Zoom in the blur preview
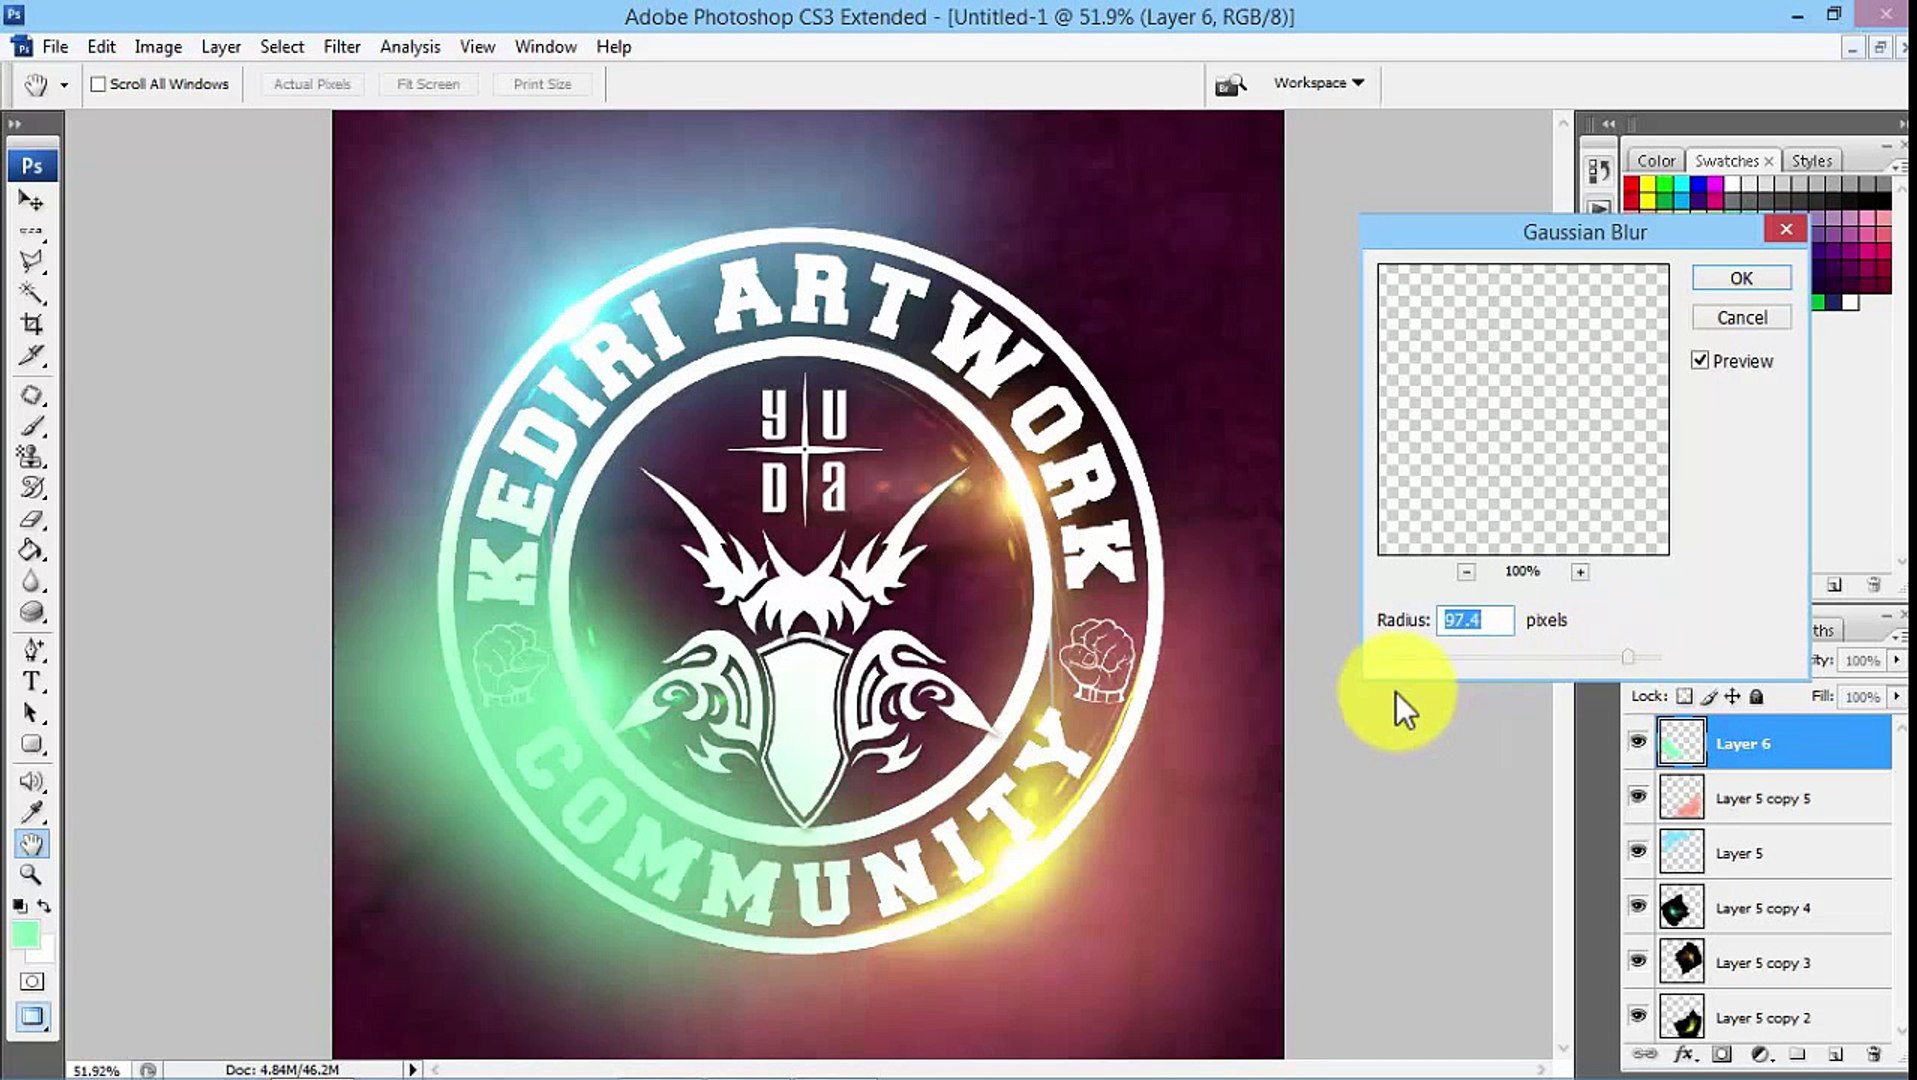This screenshot has height=1080, width=1917. click(1580, 572)
